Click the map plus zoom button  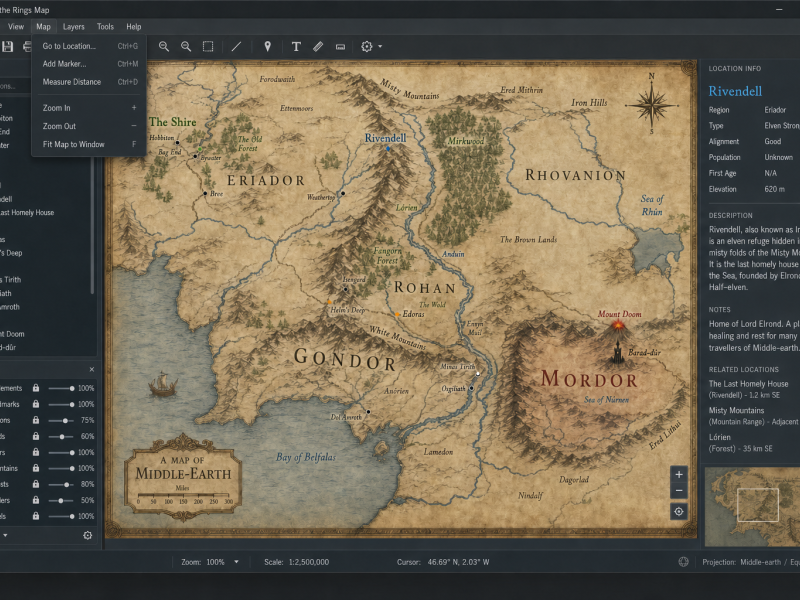[679, 474]
